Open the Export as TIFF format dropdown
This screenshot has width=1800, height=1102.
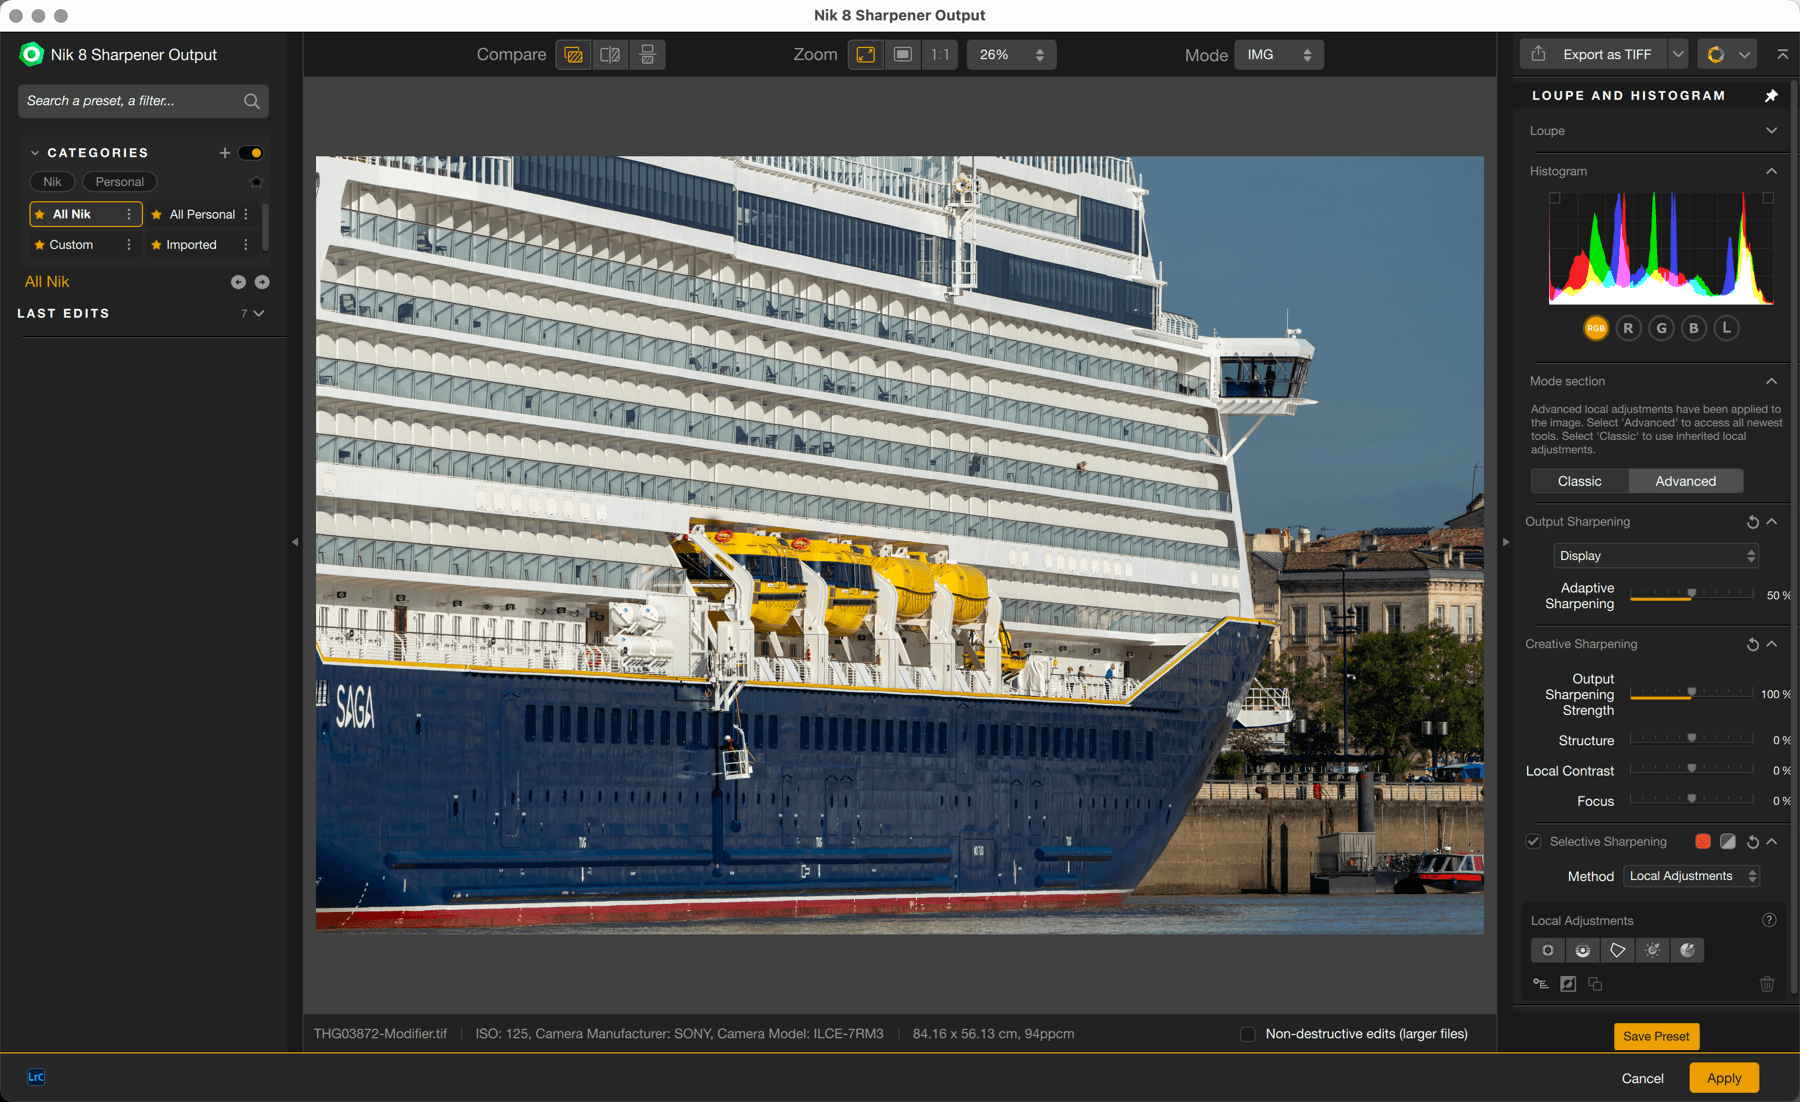(x=1679, y=54)
